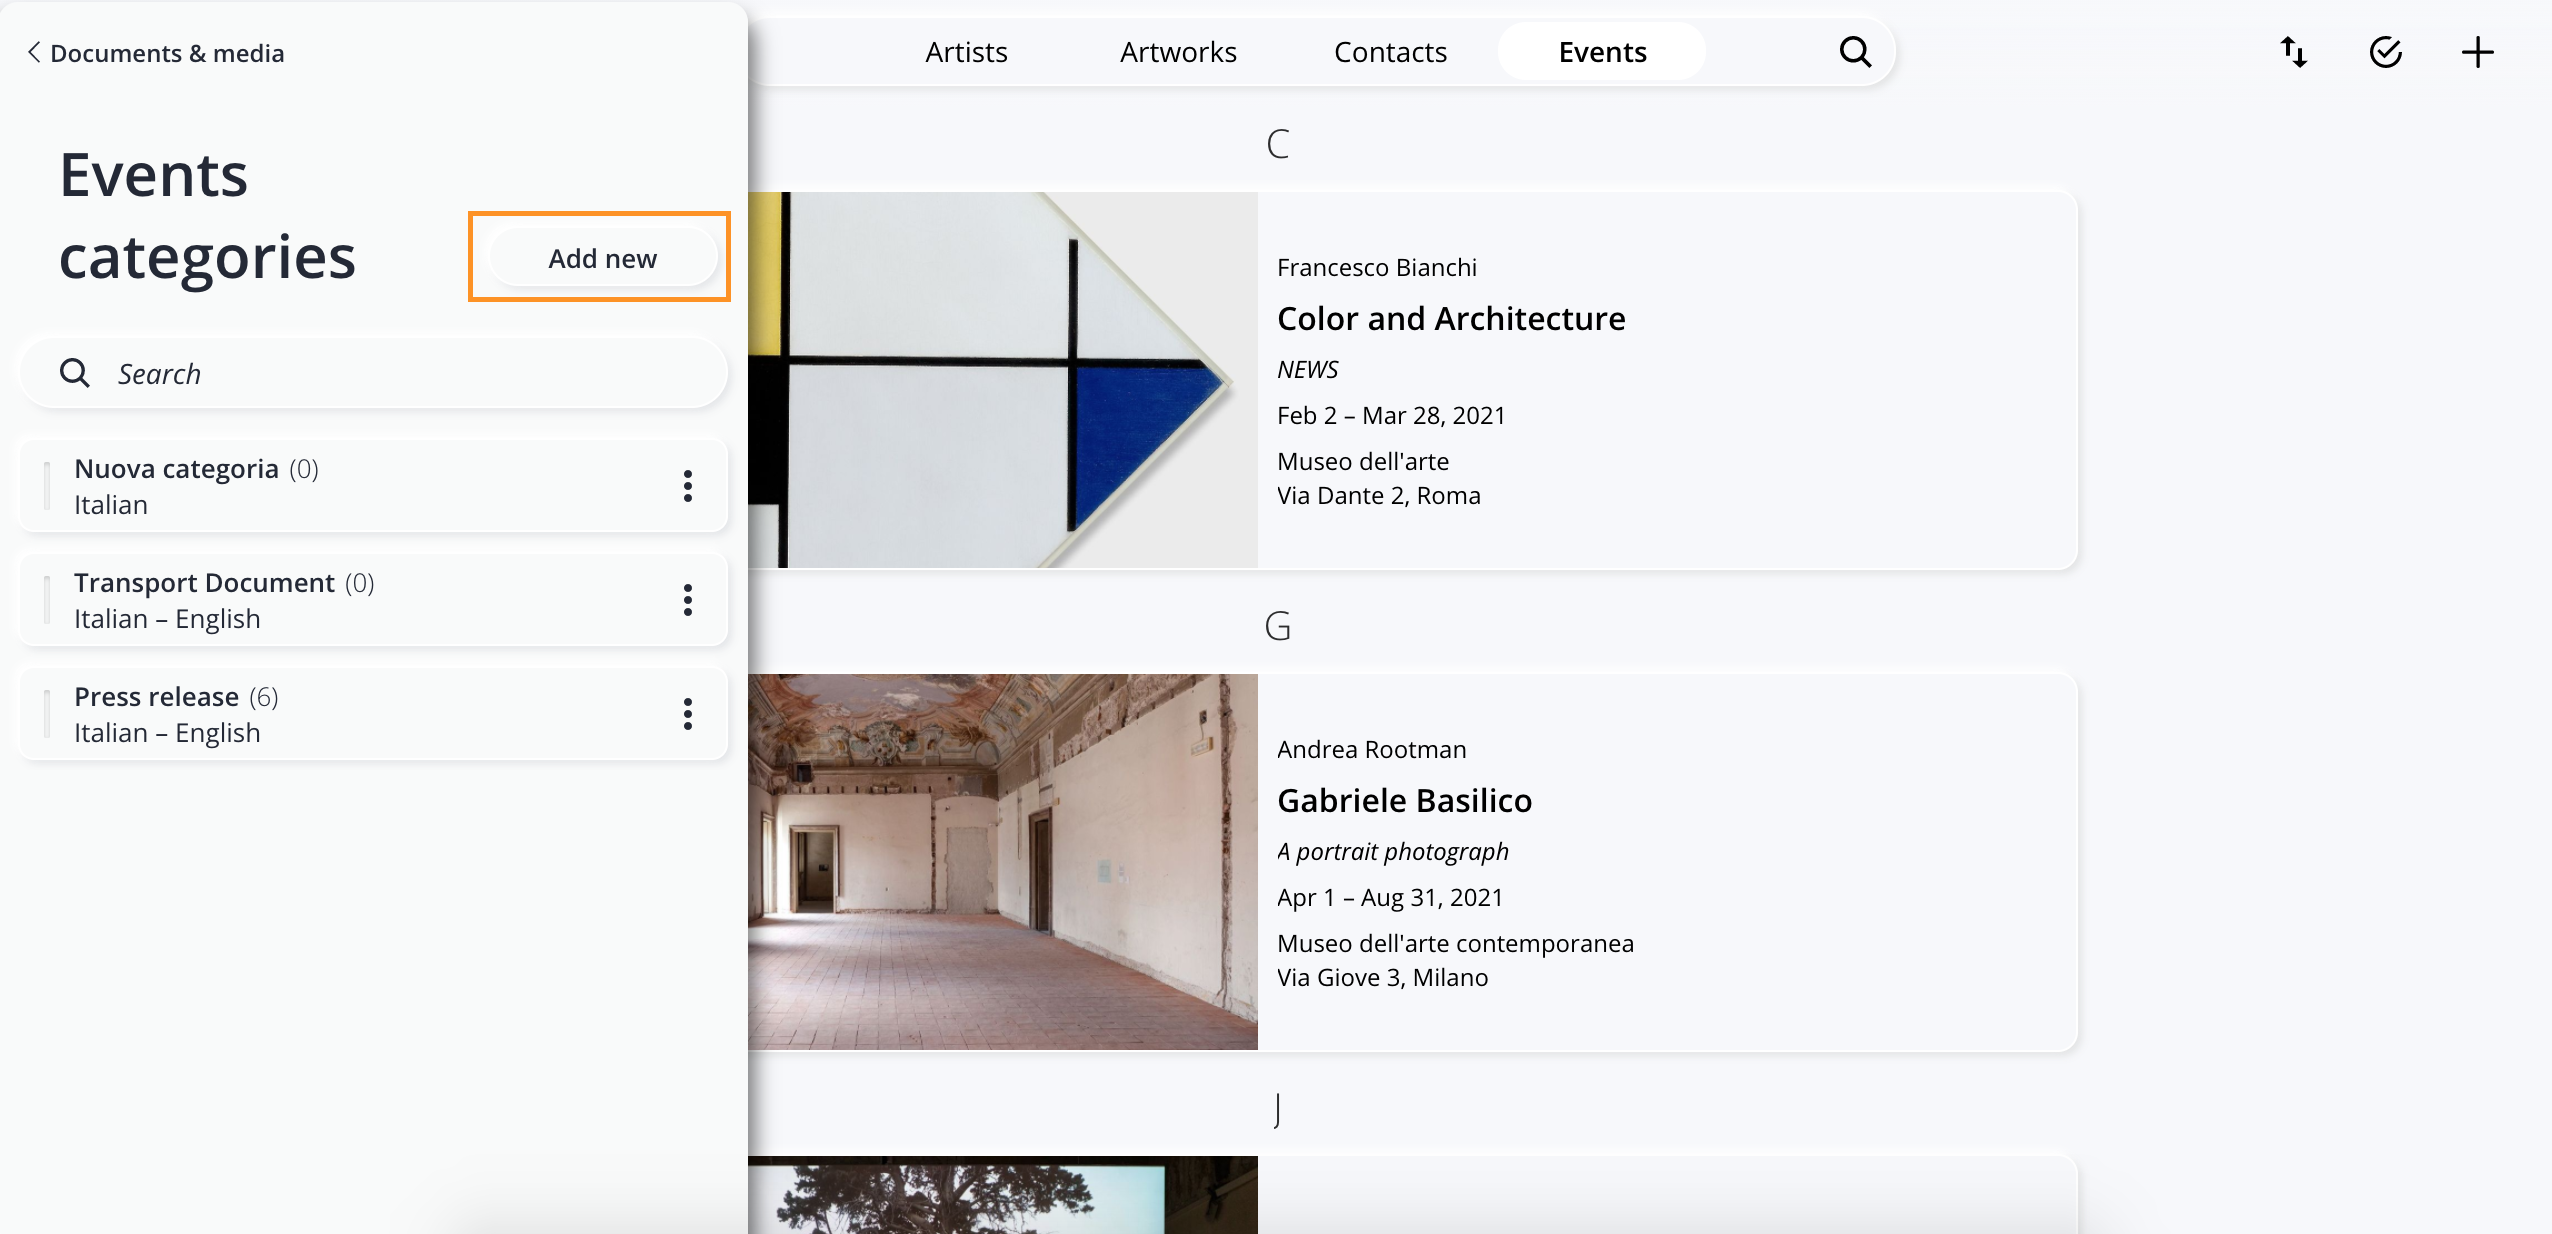Screen dimensions: 2552x1234
Task: Open search from top navigation magnifier
Action: pos(1855,52)
